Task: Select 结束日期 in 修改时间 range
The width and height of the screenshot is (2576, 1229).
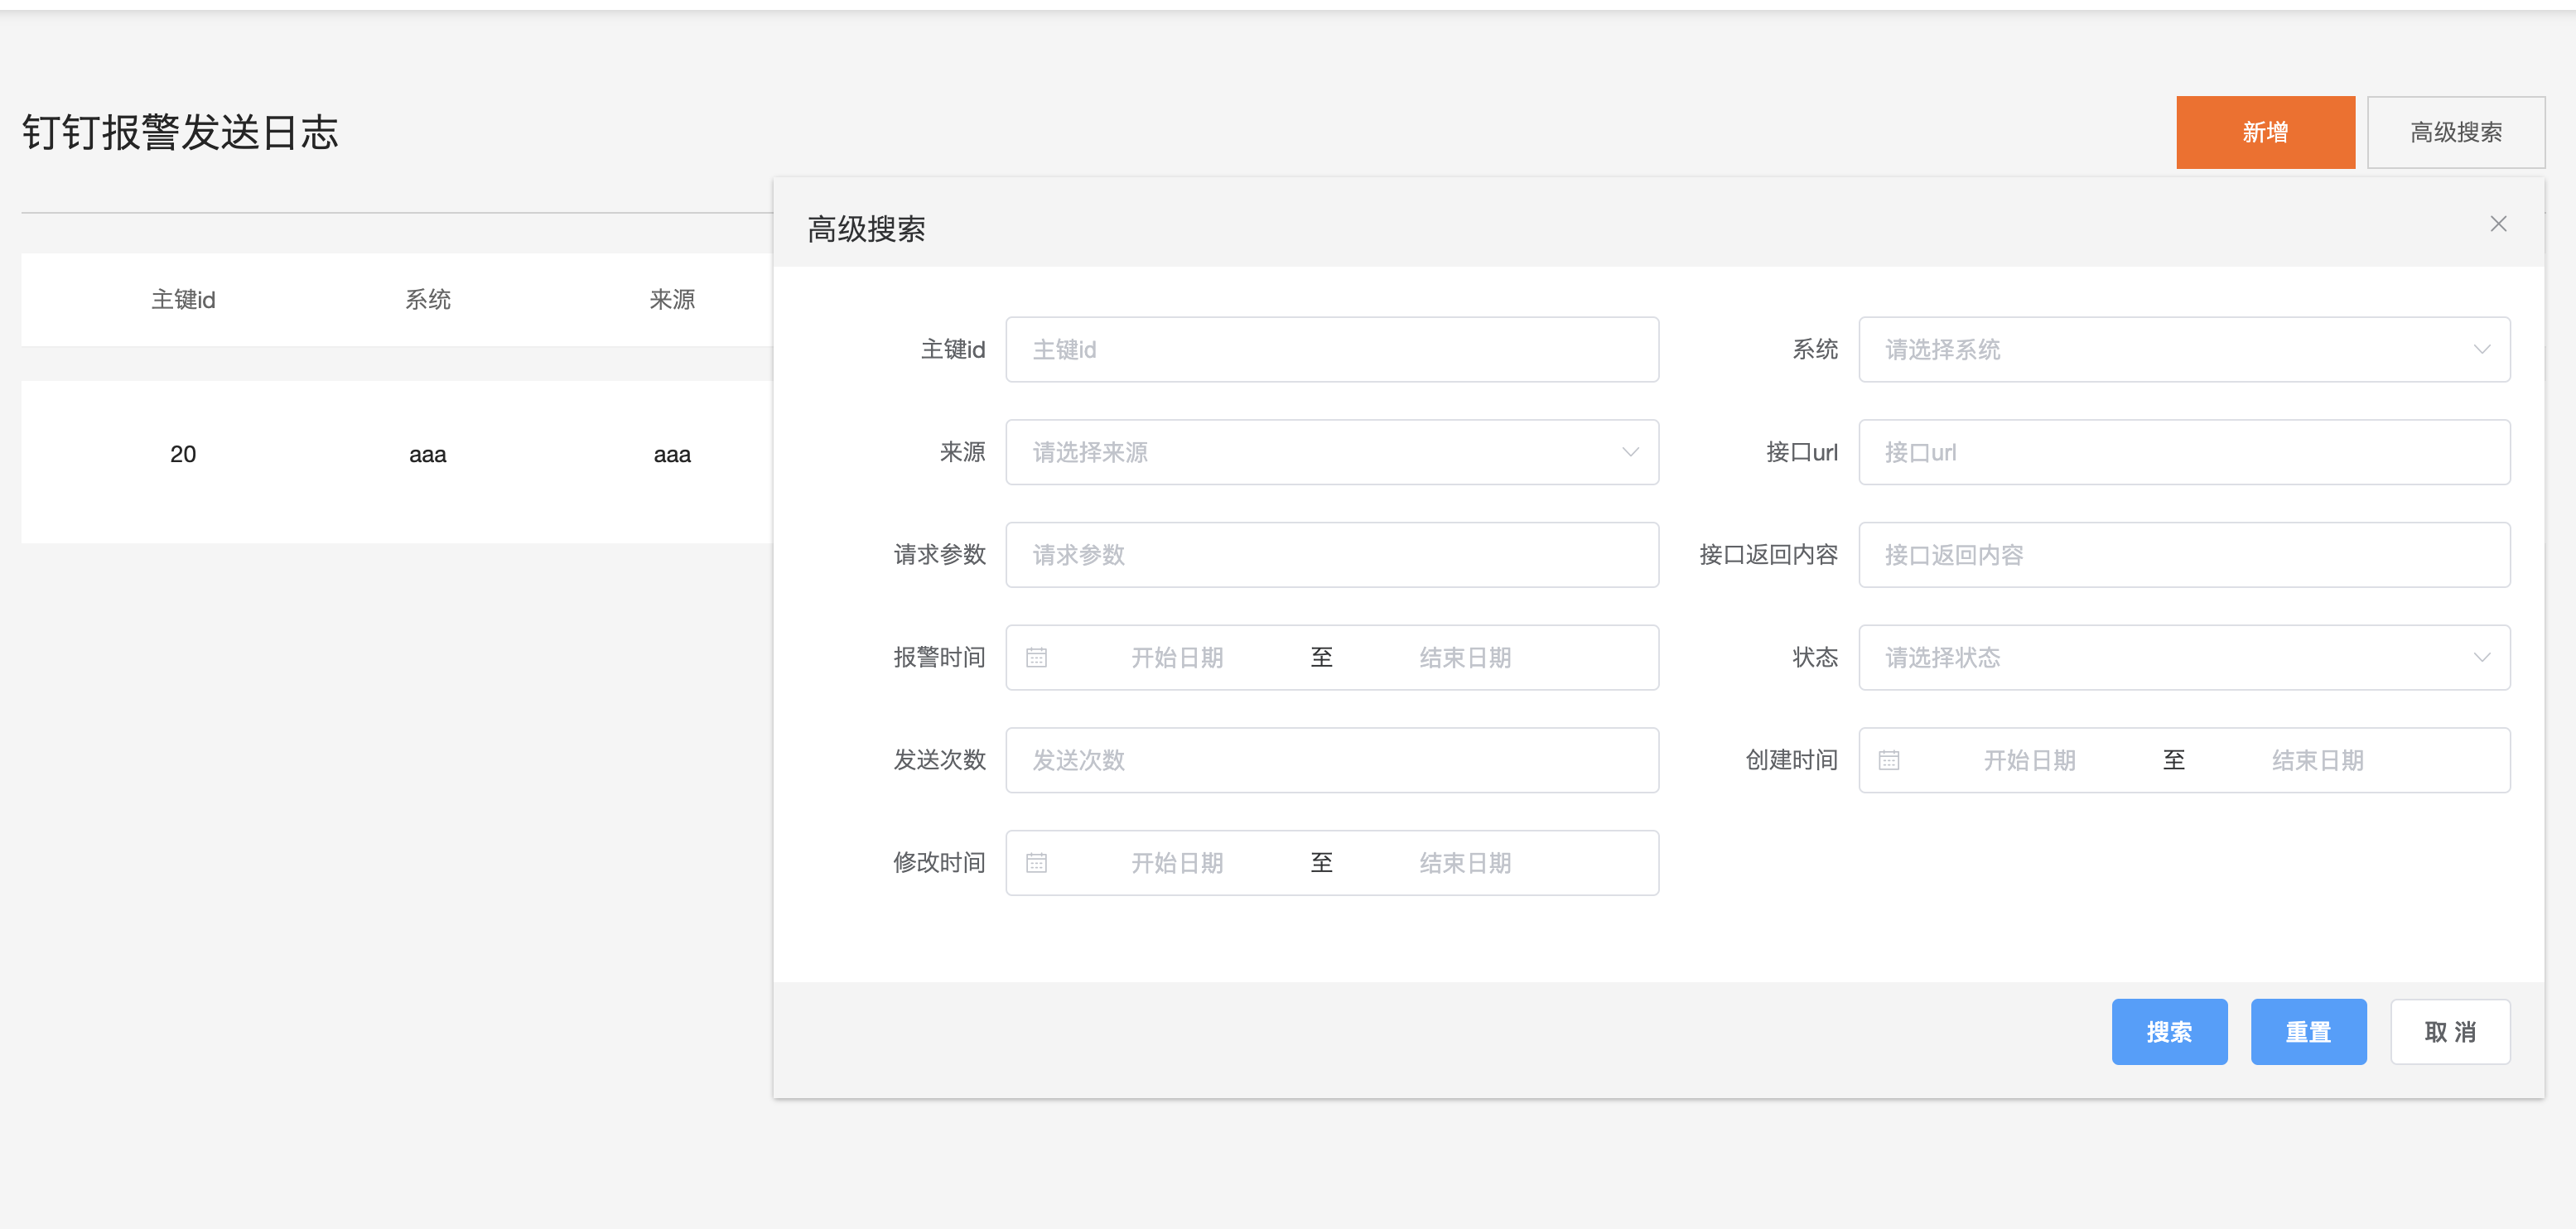Action: click(x=1465, y=863)
